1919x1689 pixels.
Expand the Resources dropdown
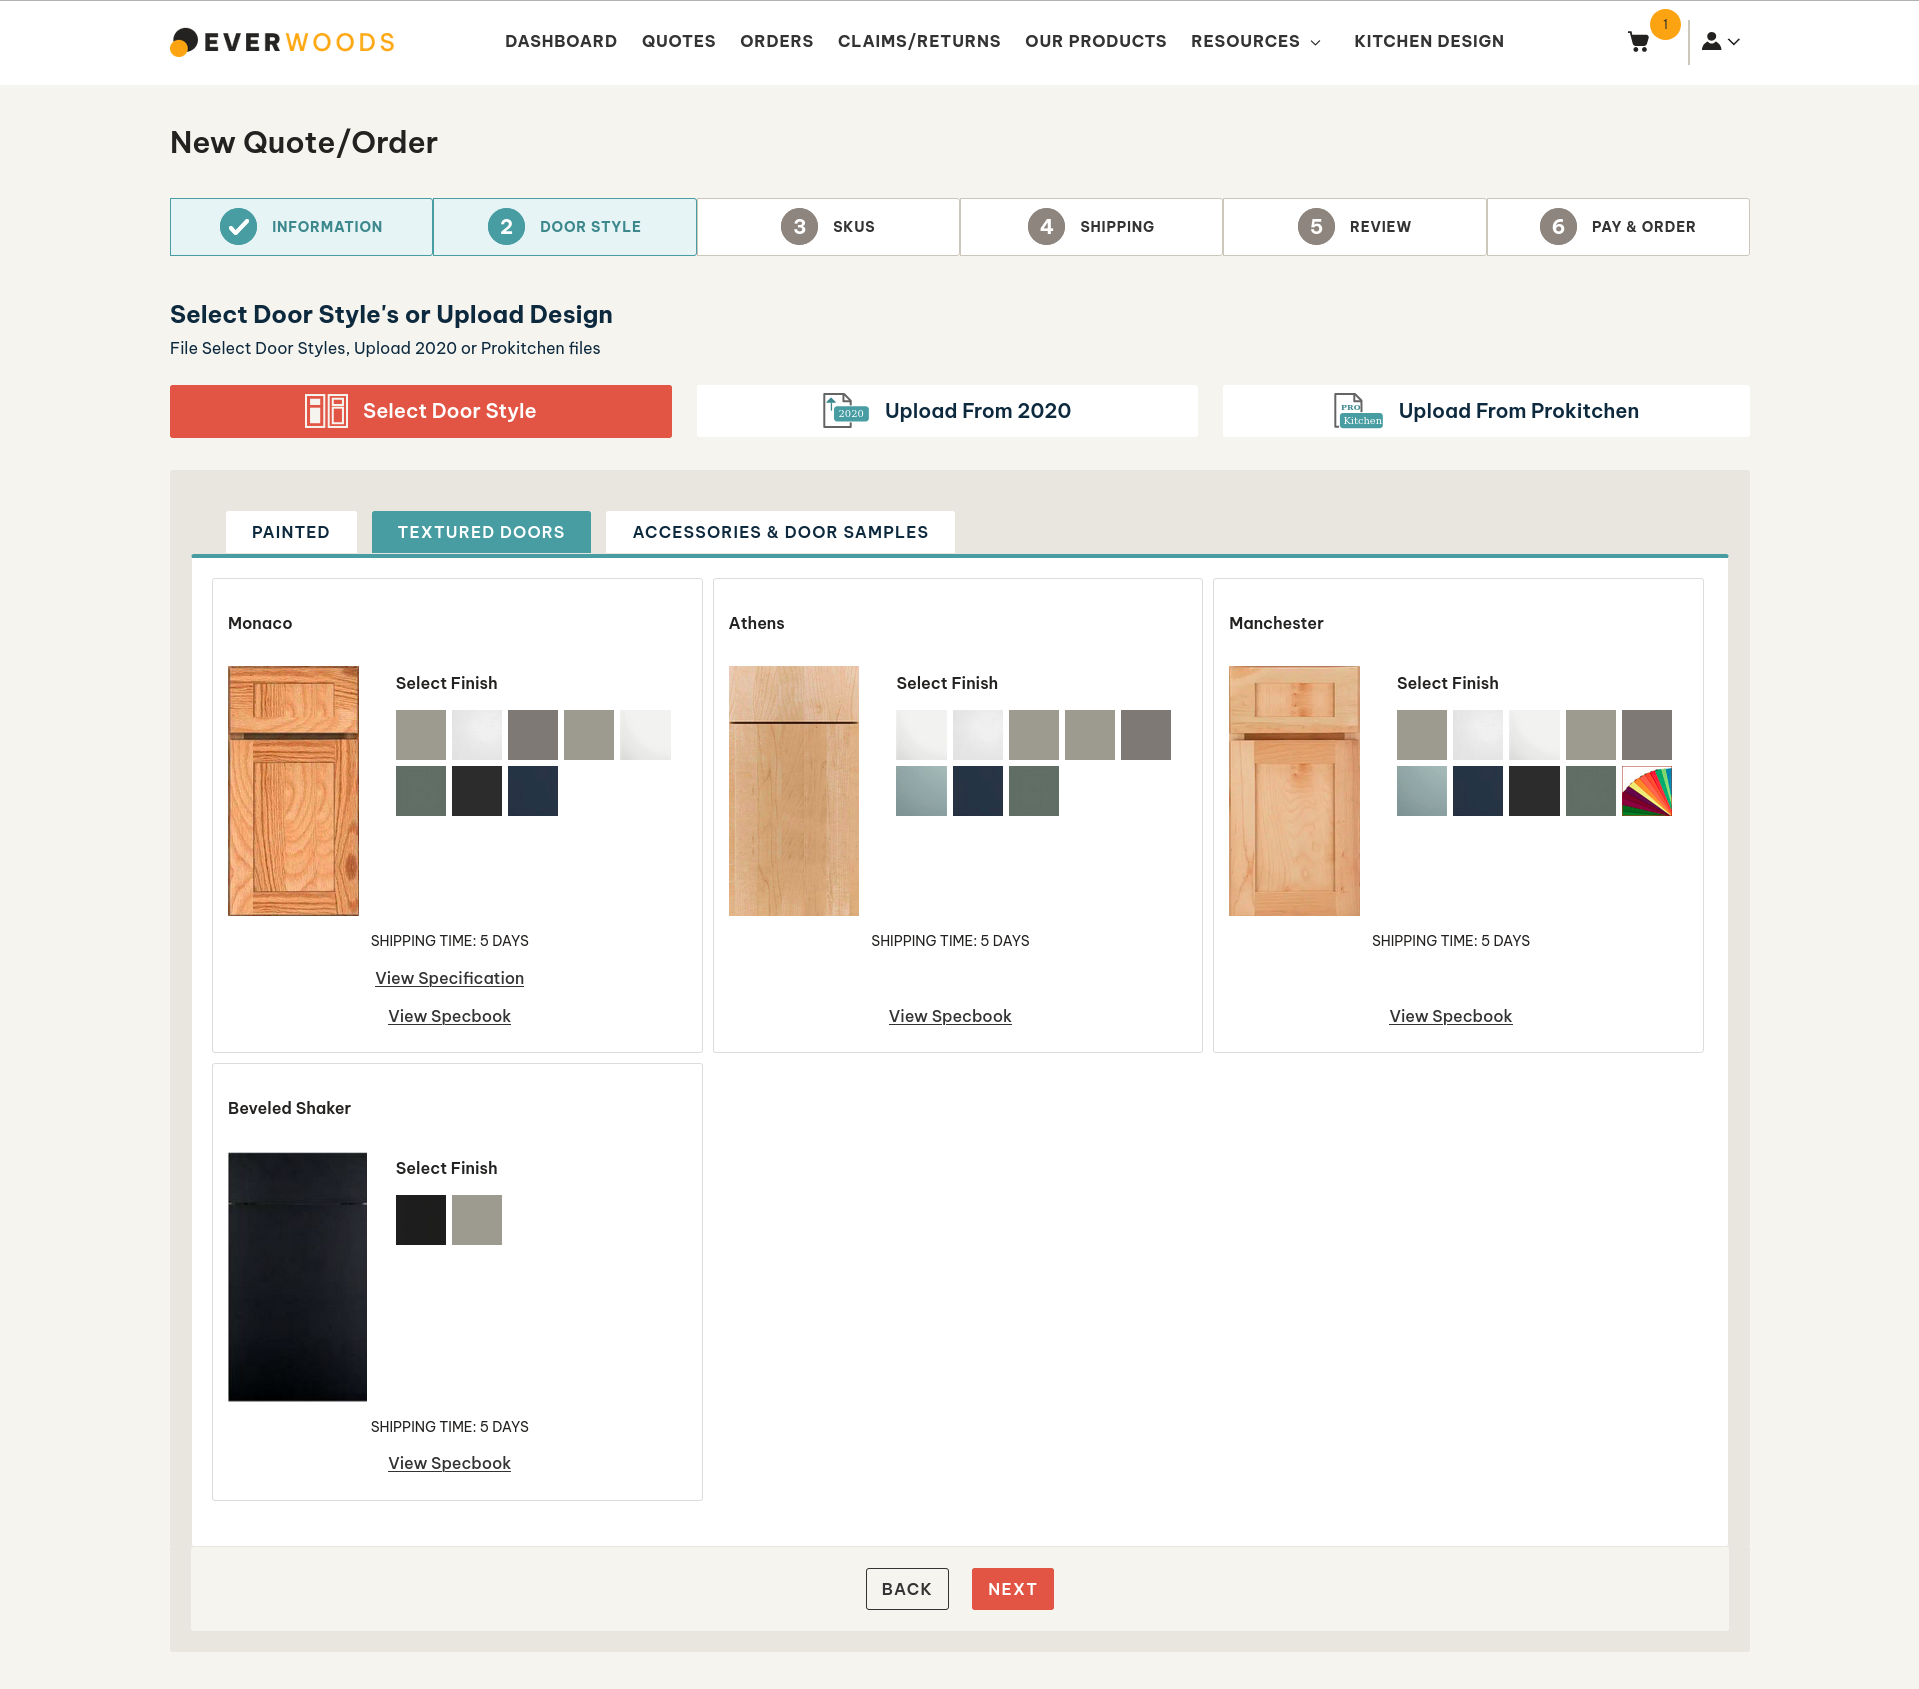click(x=1255, y=41)
